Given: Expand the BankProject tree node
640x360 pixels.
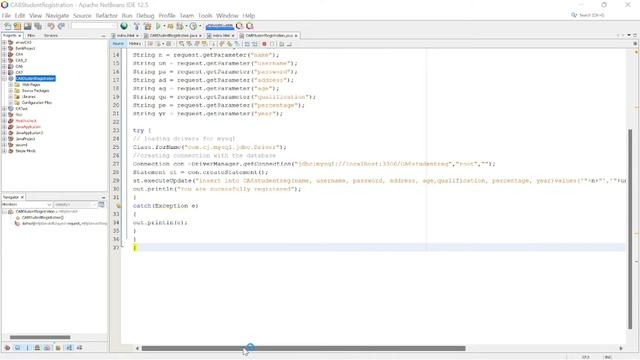Looking at the screenshot, I should point(4,48).
